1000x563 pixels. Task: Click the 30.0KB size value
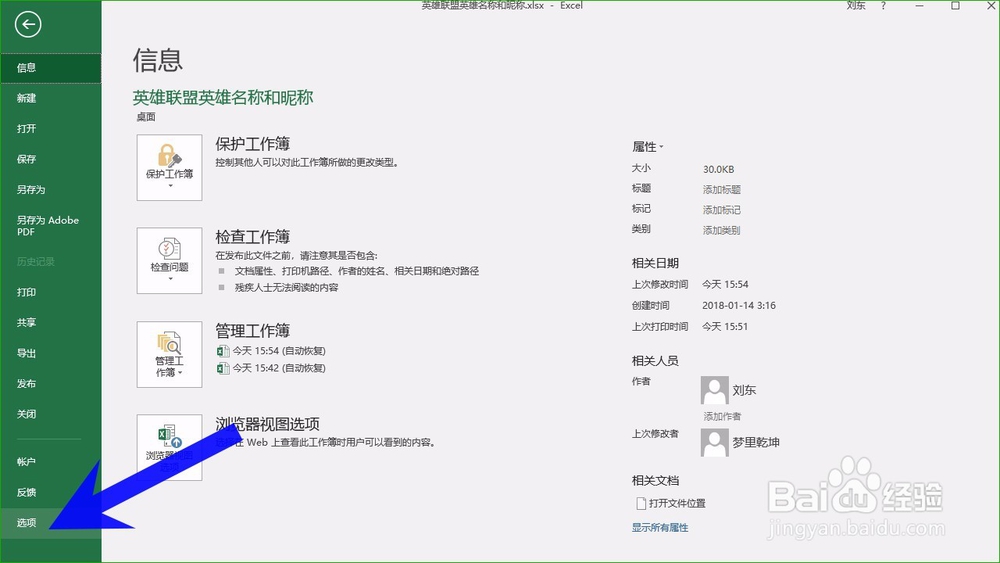(719, 169)
